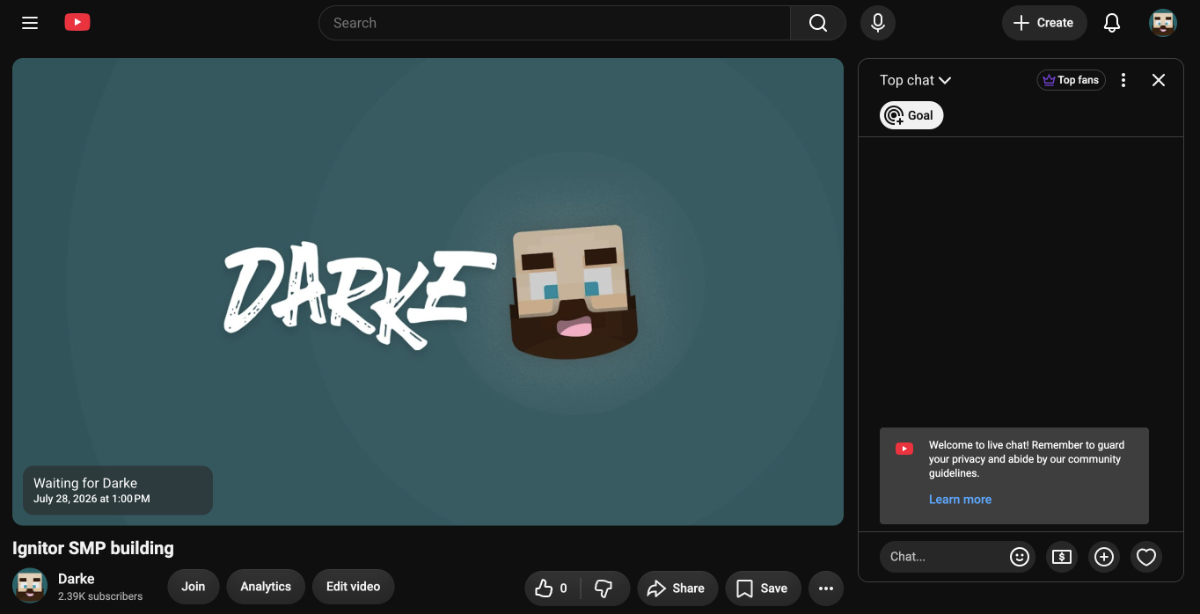Viewport: 1200px width, 614px height.
Task: Start voice search with microphone
Action: (x=878, y=23)
